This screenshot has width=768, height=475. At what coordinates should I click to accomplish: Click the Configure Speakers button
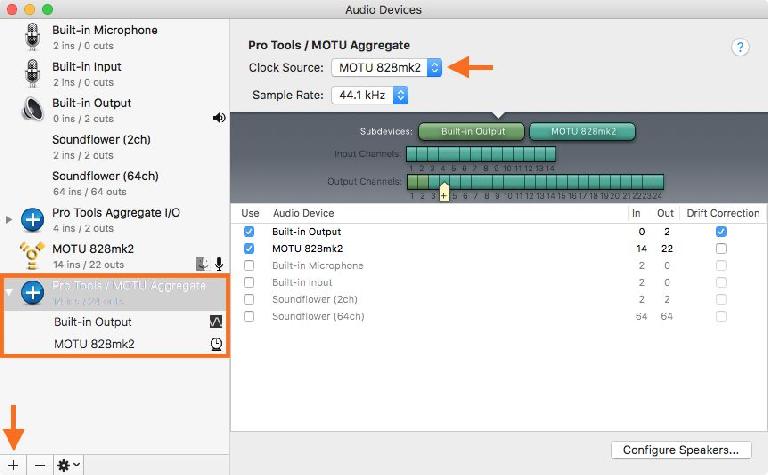(x=681, y=450)
